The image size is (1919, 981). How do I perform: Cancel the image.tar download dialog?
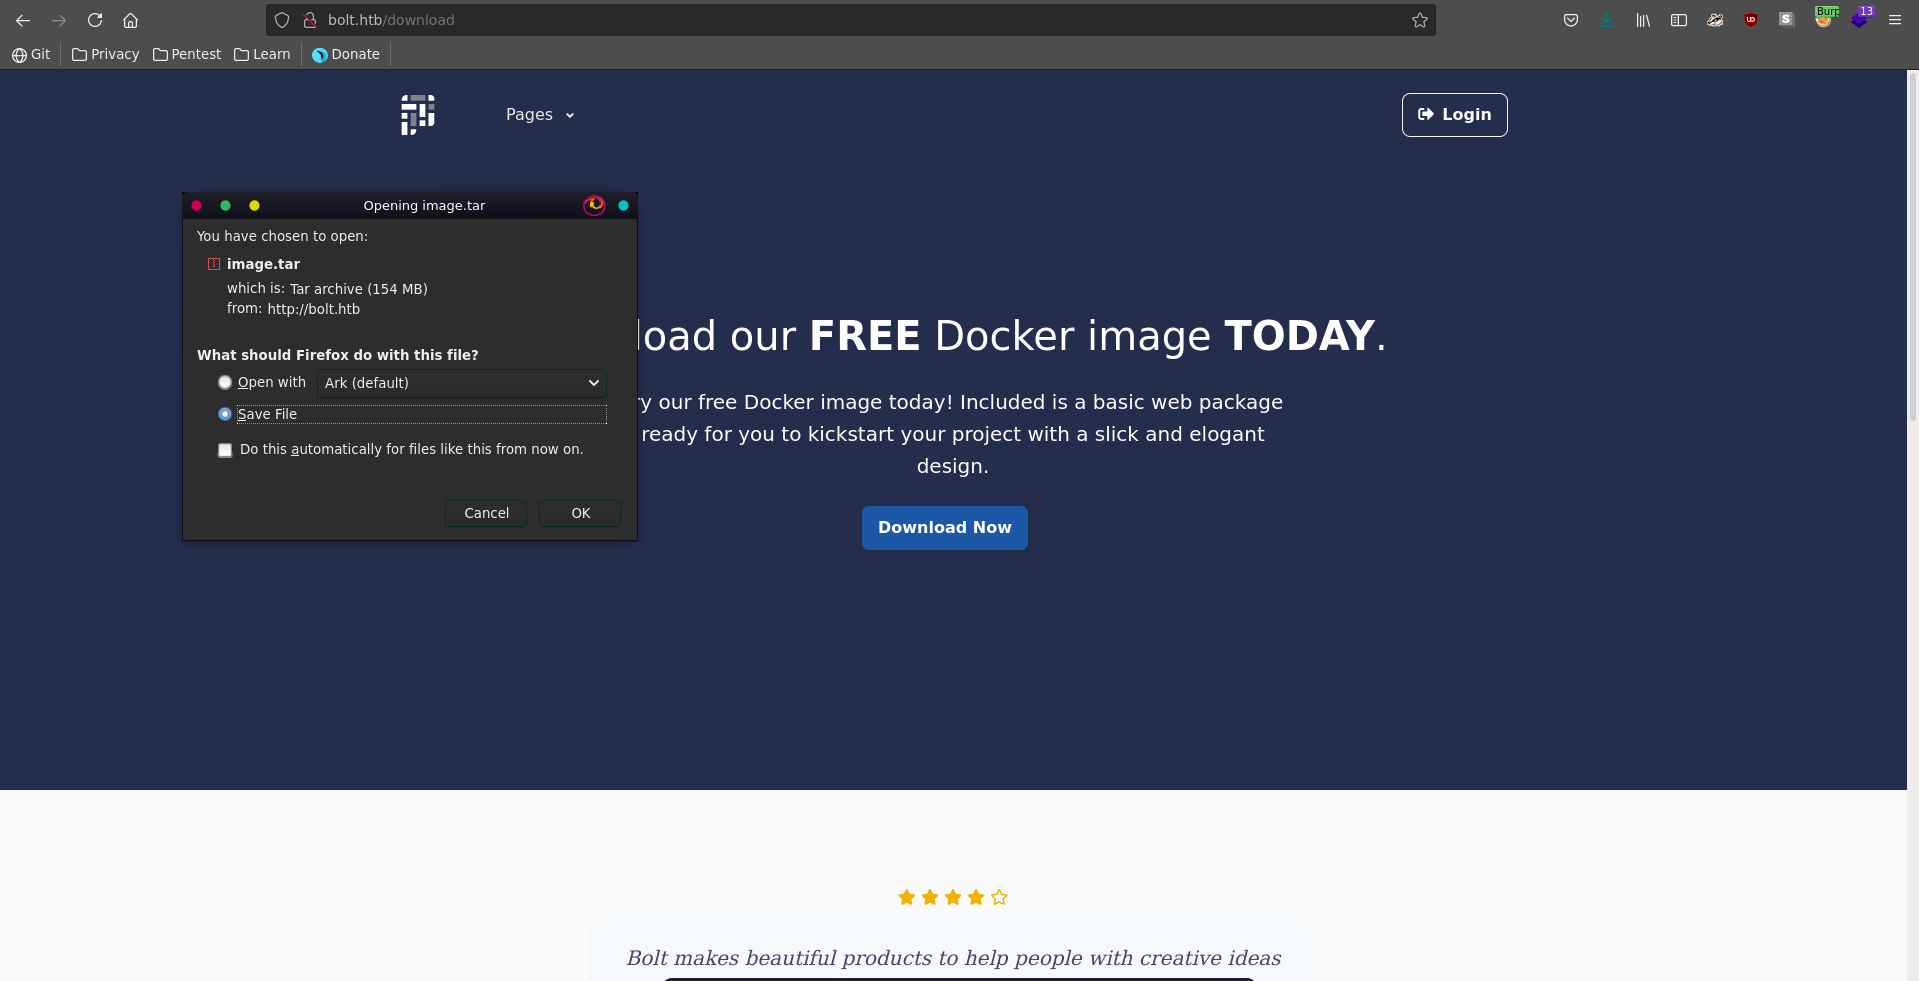coord(486,513)
